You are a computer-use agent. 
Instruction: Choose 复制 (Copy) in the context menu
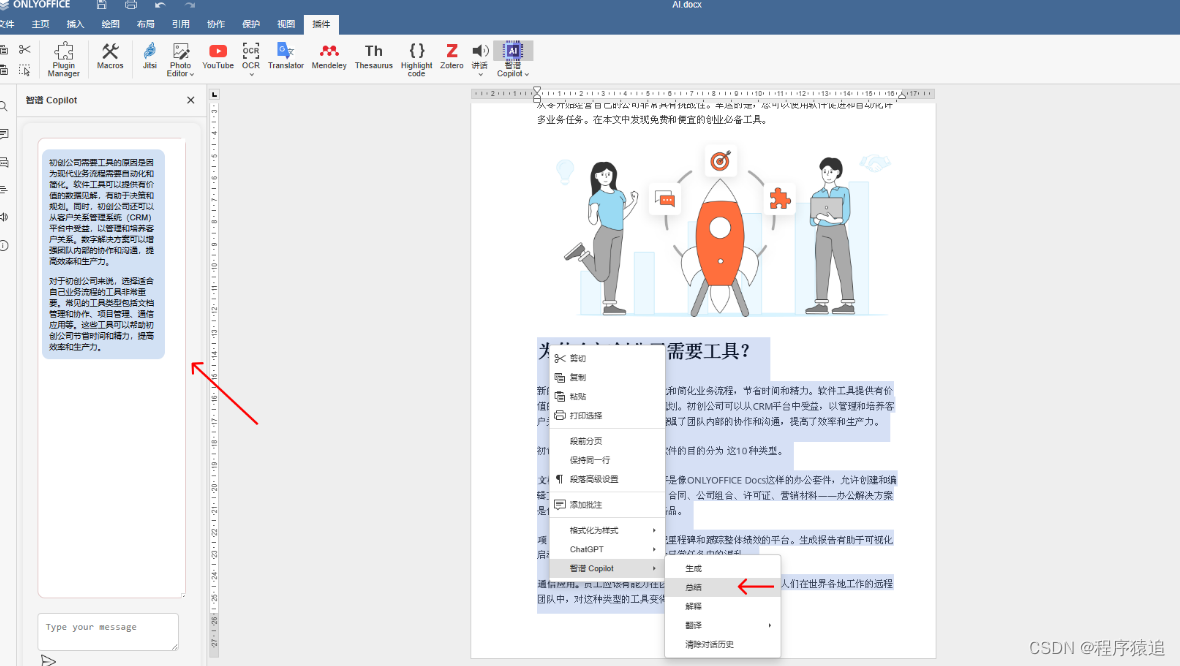[x=607, y=377]
